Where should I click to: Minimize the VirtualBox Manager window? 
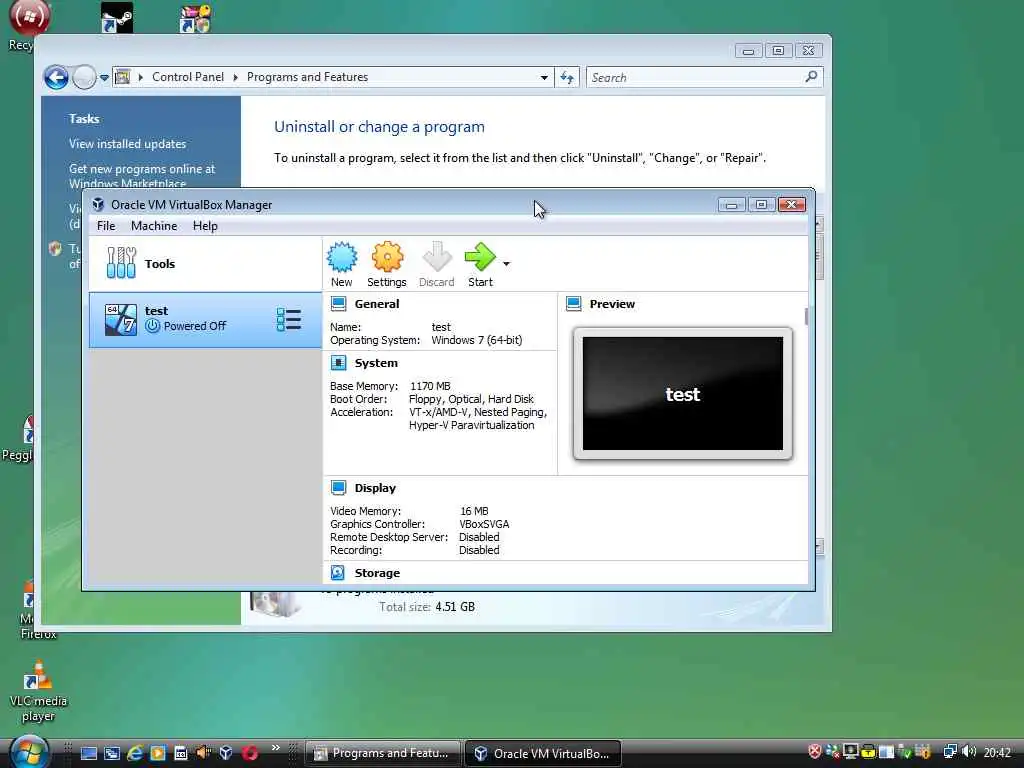coord(731,205)
